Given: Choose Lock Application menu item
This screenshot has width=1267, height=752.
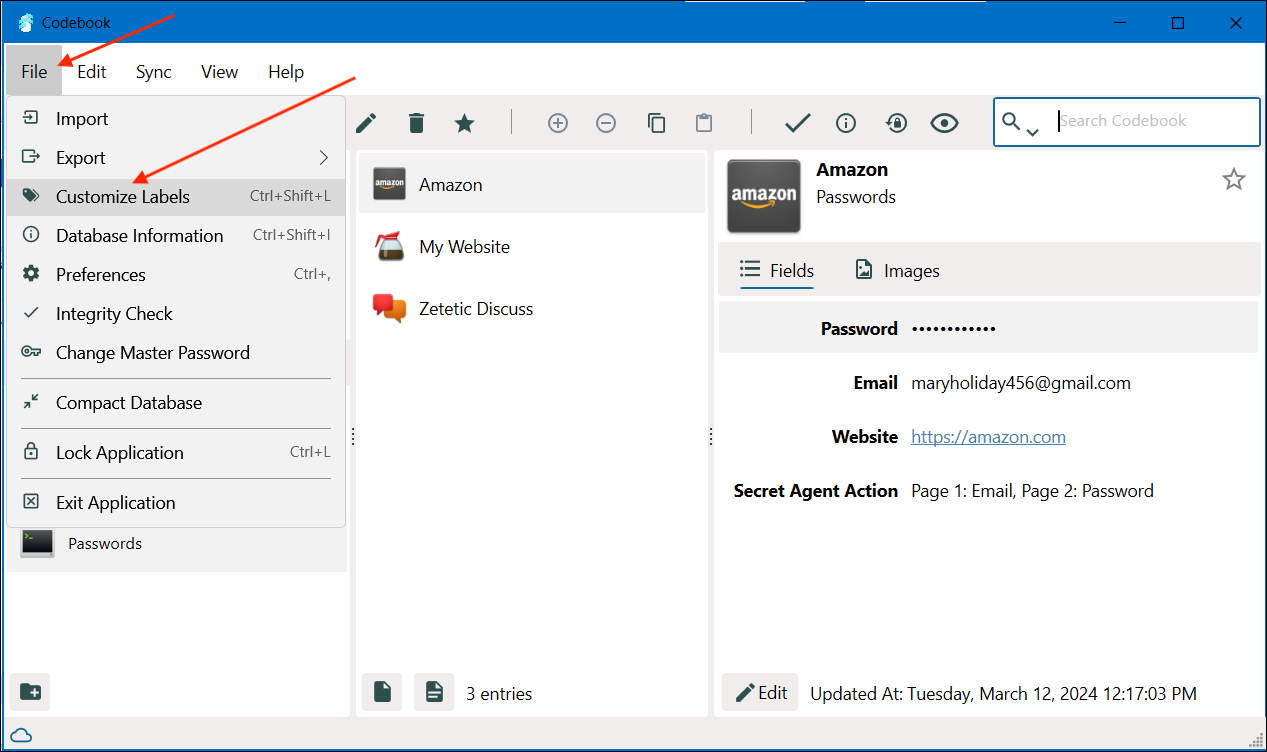Looking at the screenshot, I should click(x=176, y=452).
